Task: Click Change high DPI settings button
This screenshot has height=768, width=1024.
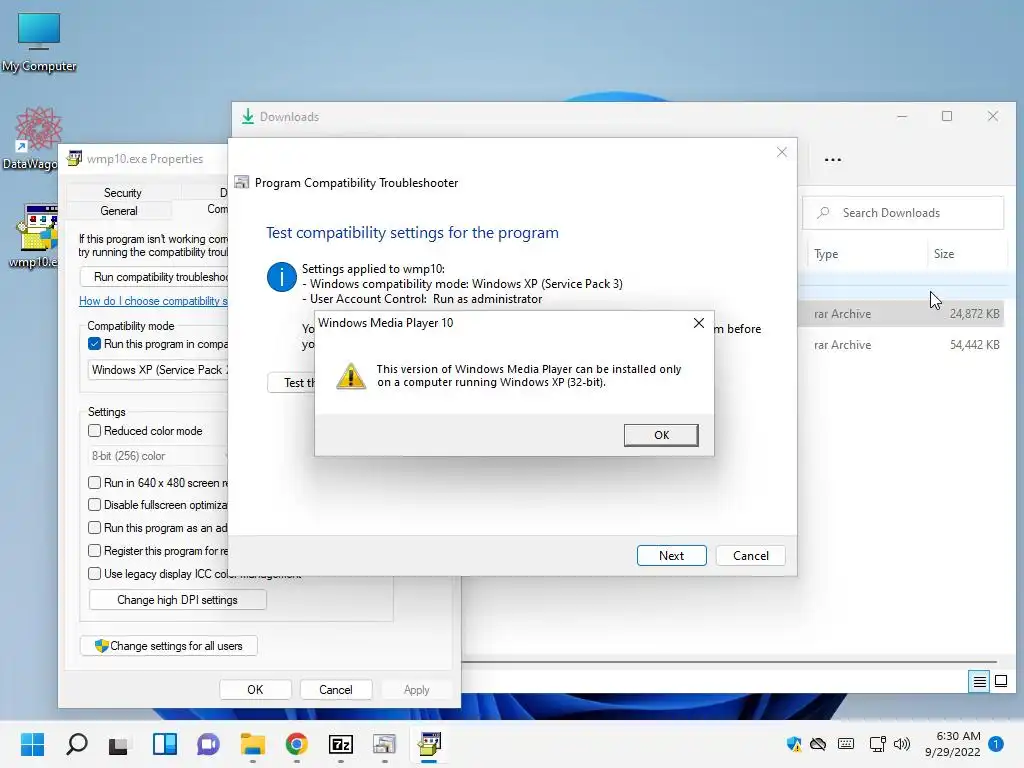Action: point(177,600)
